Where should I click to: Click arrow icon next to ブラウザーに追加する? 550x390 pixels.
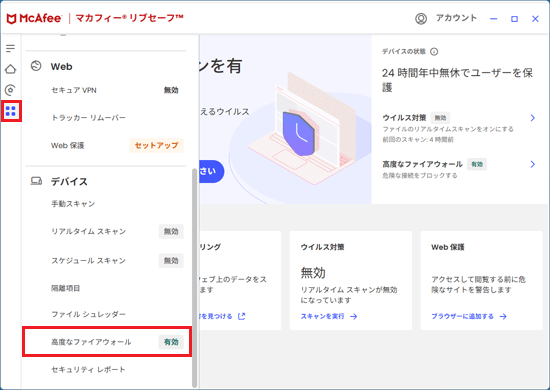coord(503,316)
